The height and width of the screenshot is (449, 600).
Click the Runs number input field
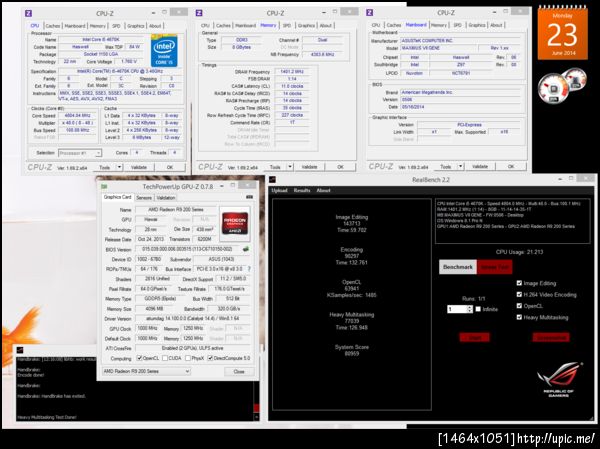coord(457,309)
